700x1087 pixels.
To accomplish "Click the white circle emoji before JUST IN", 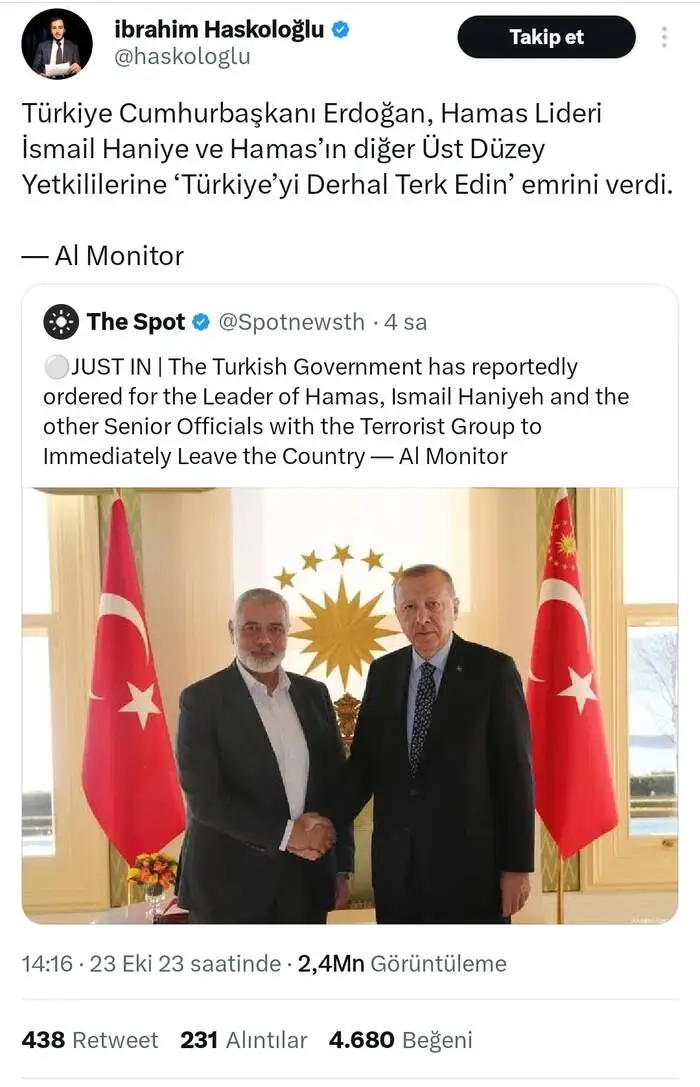I will [x=59, y=367].
